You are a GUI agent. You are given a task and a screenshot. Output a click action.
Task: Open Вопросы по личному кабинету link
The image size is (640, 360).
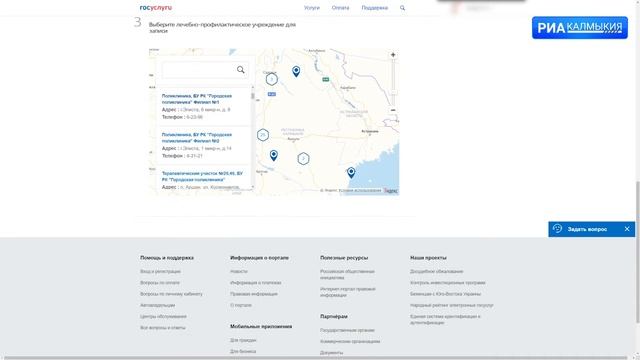[x=171, y=294]
